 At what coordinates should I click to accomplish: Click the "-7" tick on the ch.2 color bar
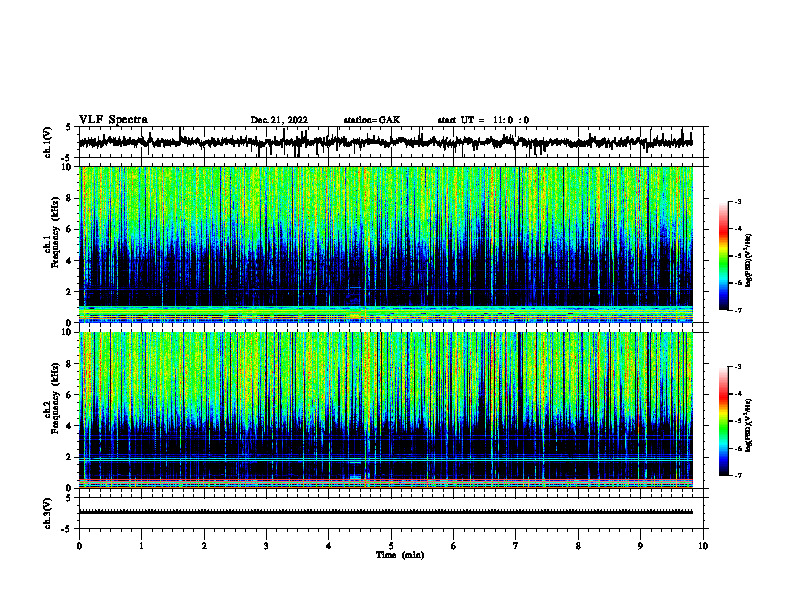tap(738, 475)
